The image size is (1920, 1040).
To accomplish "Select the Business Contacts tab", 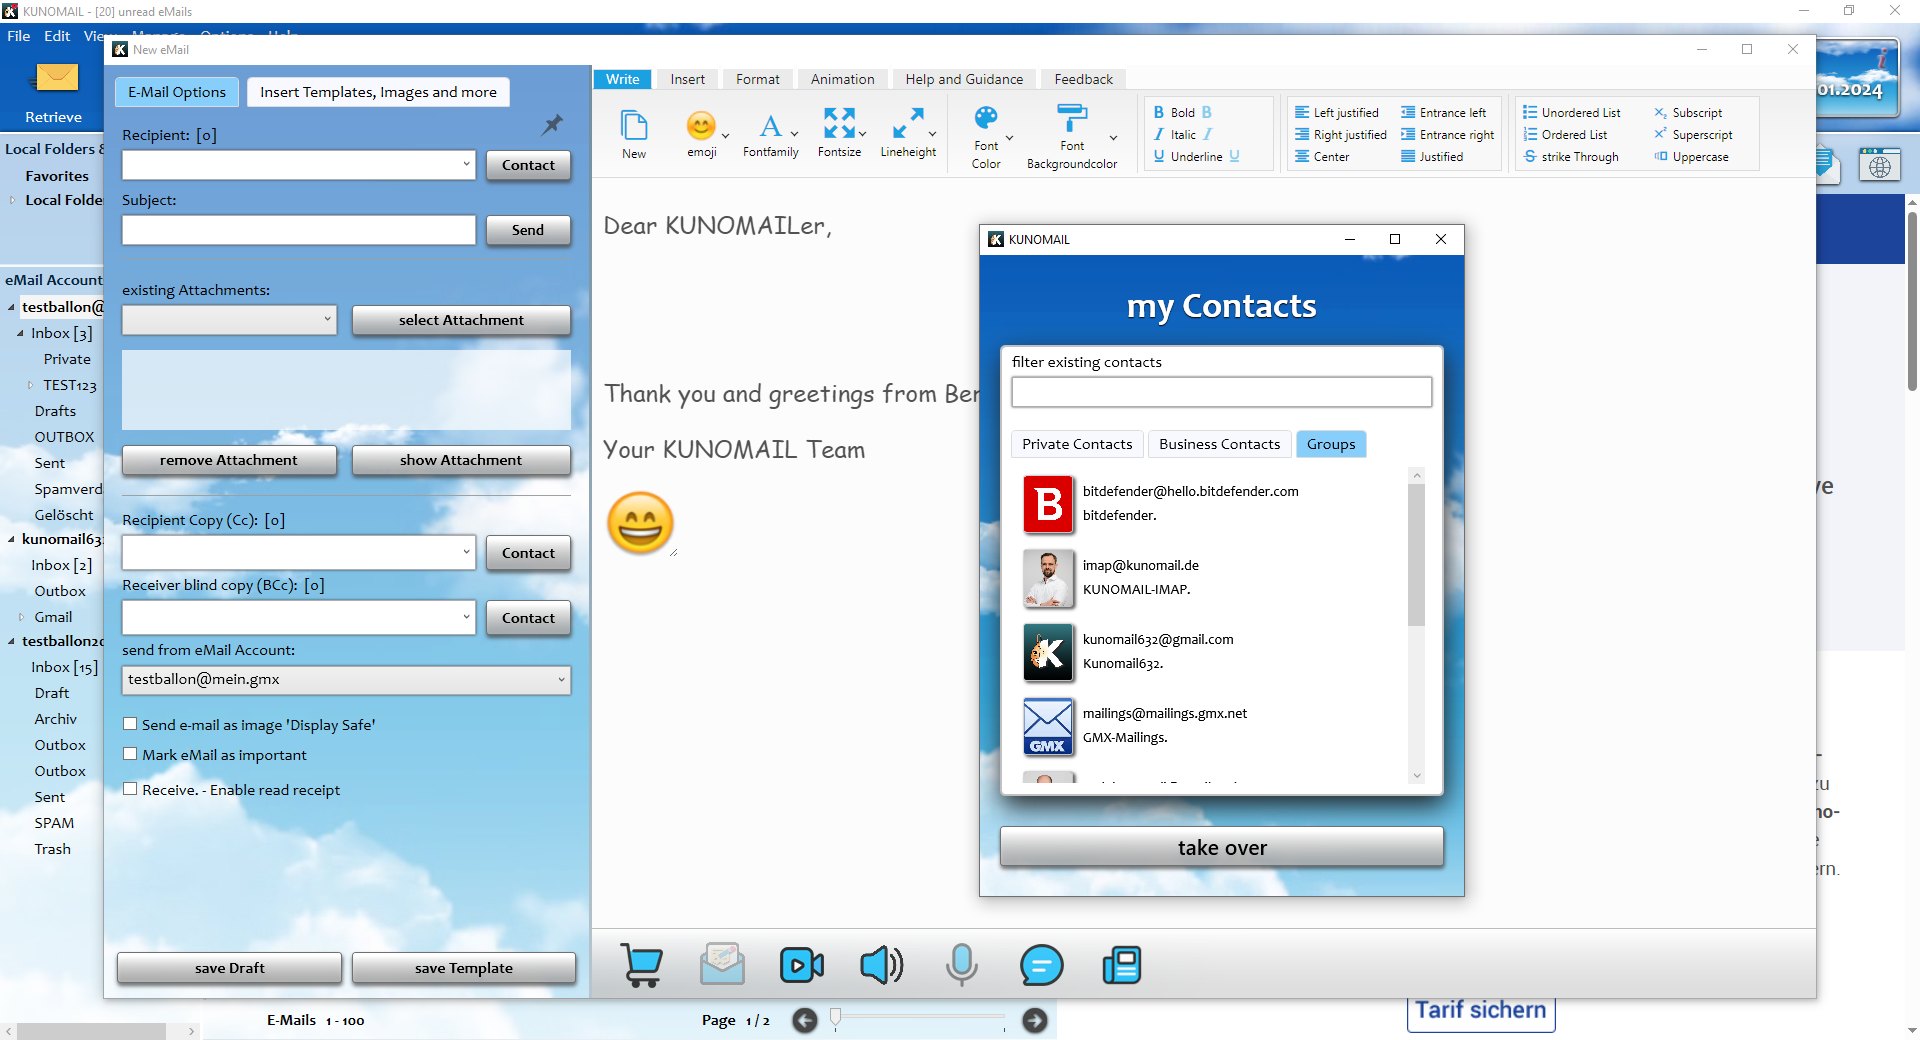I will 1219,444.
